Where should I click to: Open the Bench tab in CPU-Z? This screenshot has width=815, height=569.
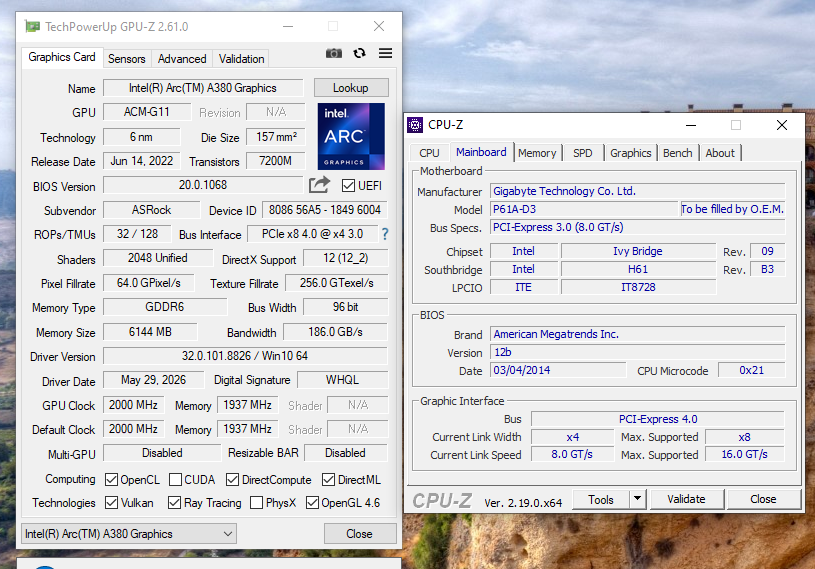(x=677, y=153)
